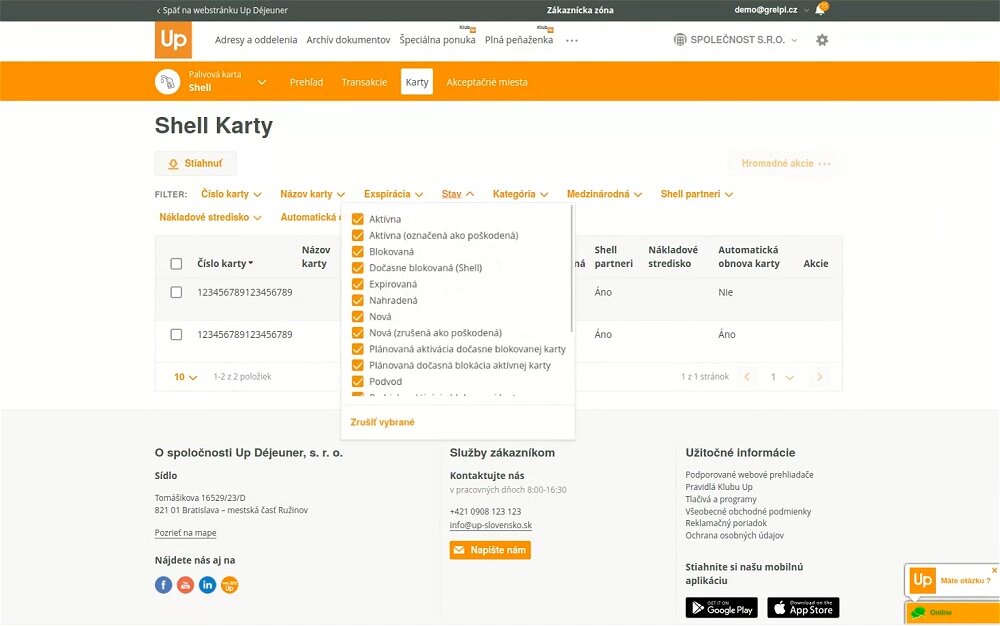Go back to Up Déjeuner website
Image resolution: width=1000 pixels, height=626 pixels.
(x=222, y=10)
